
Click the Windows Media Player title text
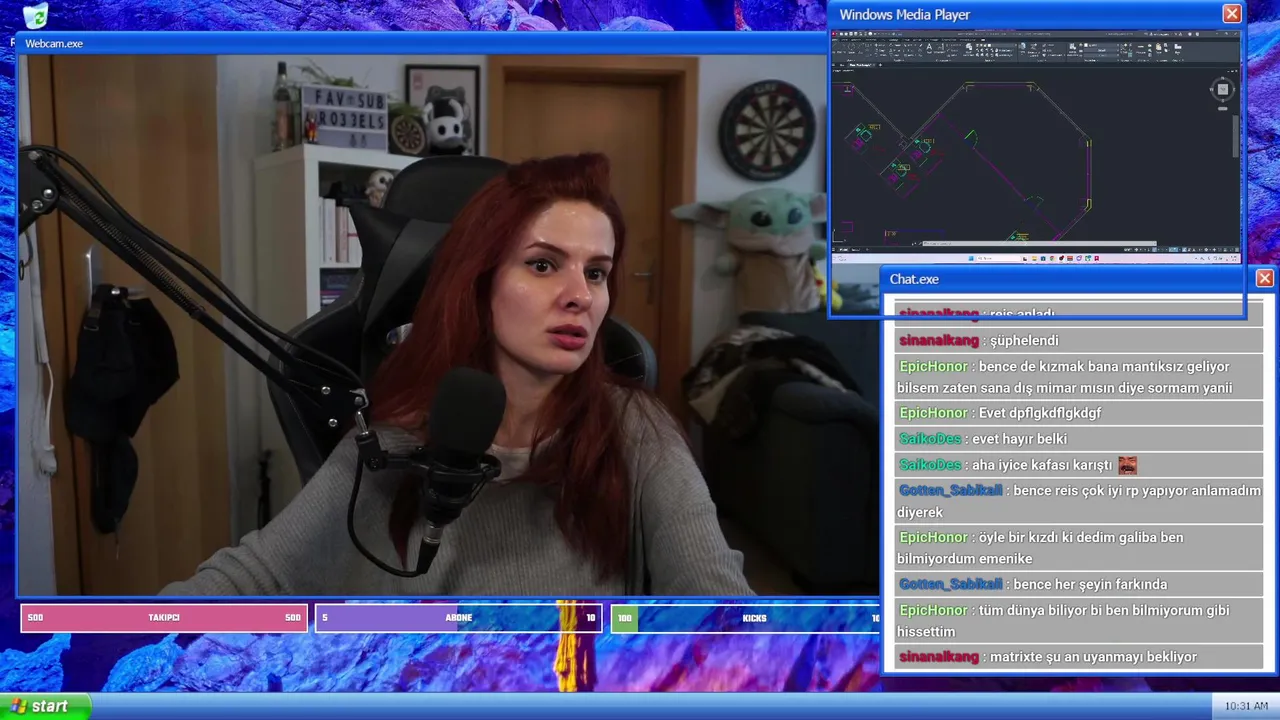[x=904, y=14]
